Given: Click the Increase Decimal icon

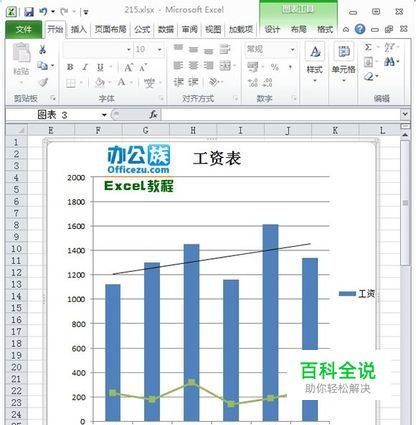Looking at the screenshot, I should [253, 82].
